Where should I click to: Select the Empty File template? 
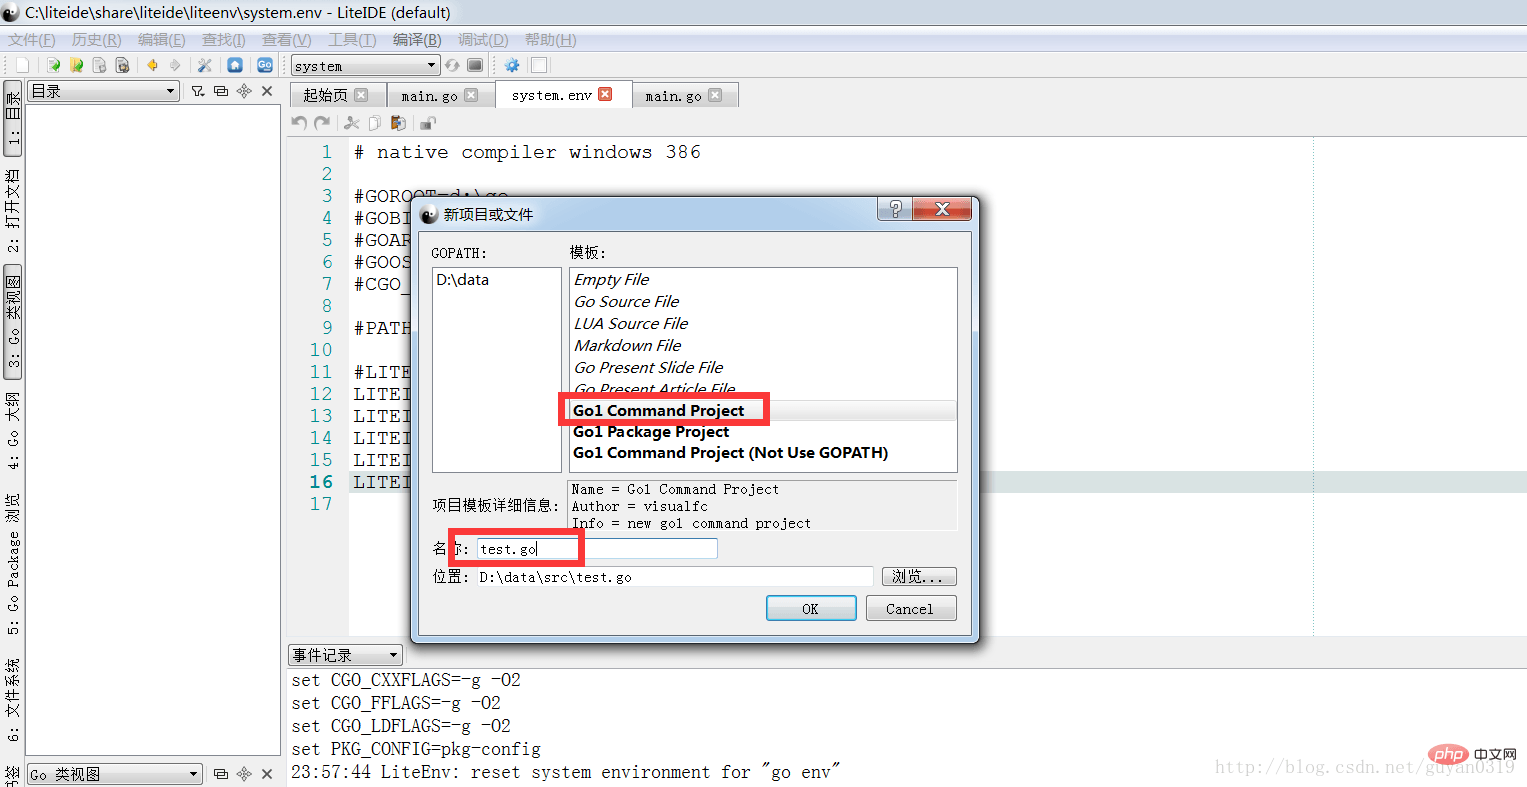point(611,280)
